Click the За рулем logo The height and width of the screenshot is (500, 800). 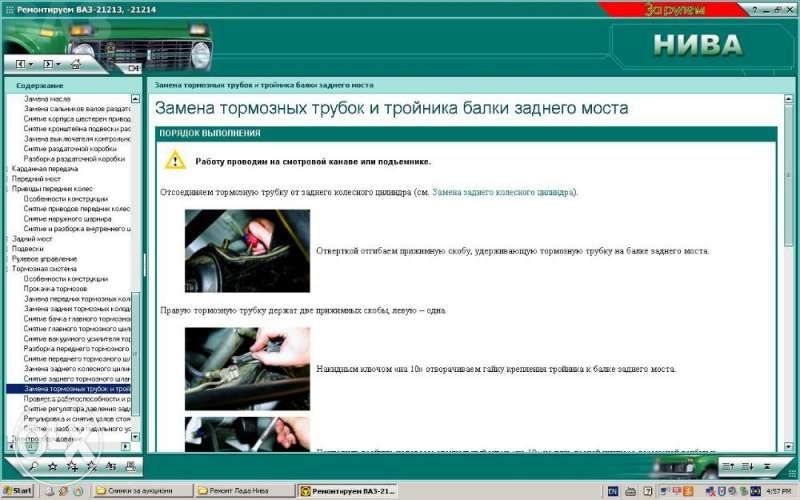point(674,9)
